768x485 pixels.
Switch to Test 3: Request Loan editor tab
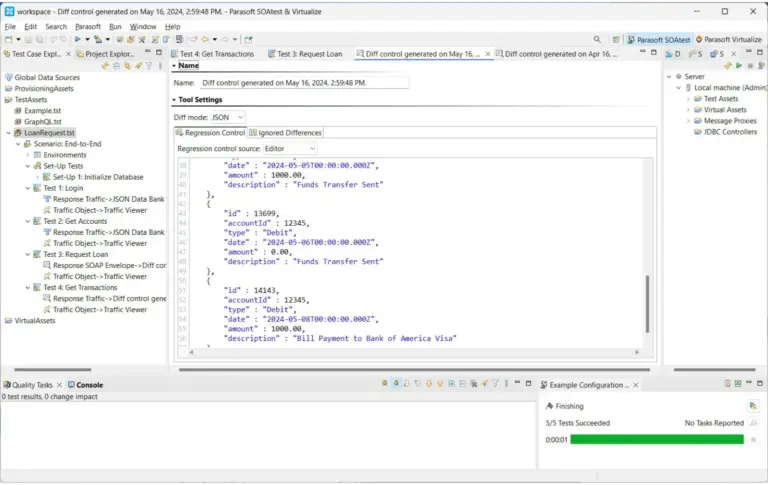pos(305,54)
